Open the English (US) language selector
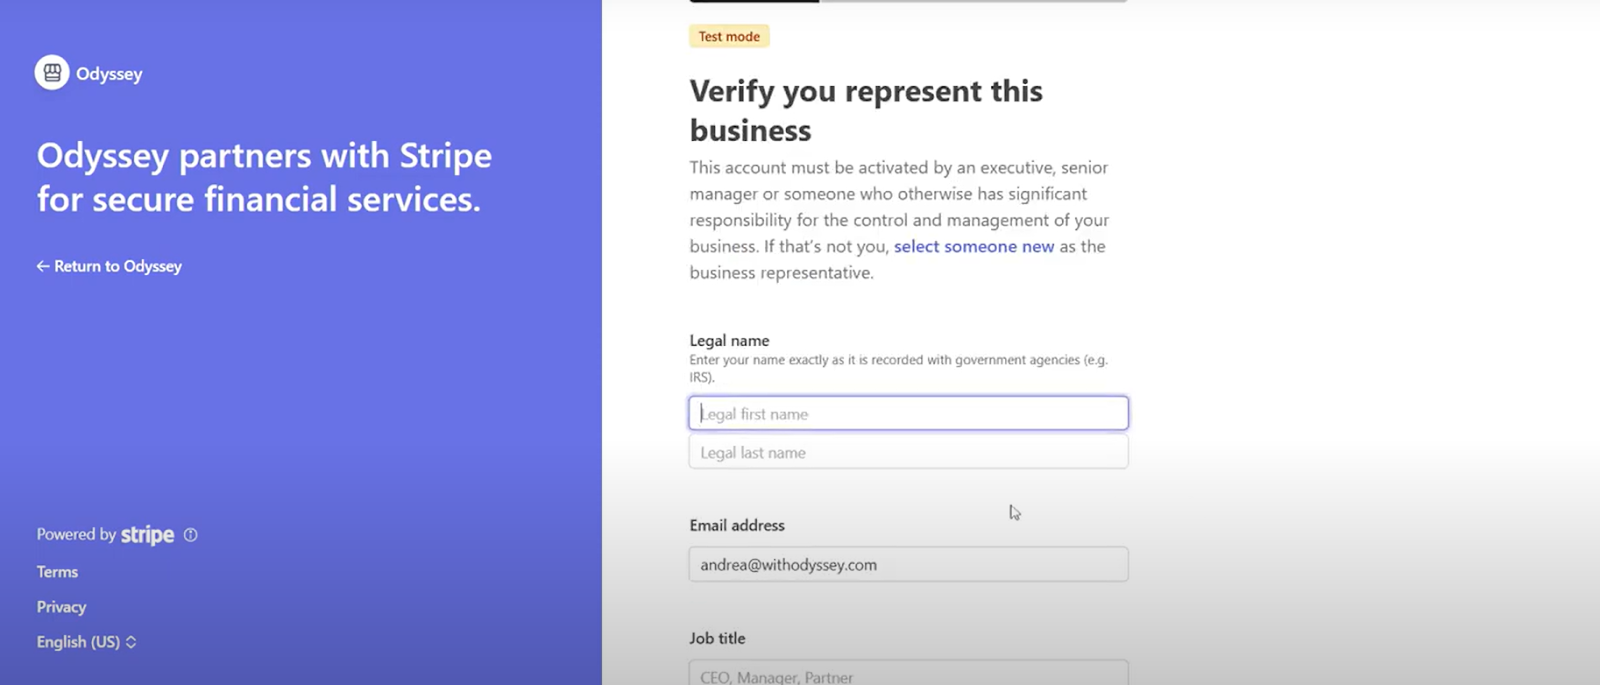1600x685 pixels. tap(86, 642)
